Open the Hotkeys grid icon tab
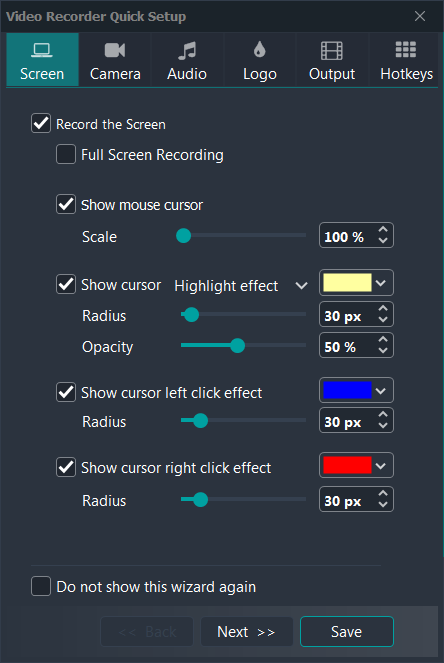The width and height of the screenshot is (444, 663). 406,60
